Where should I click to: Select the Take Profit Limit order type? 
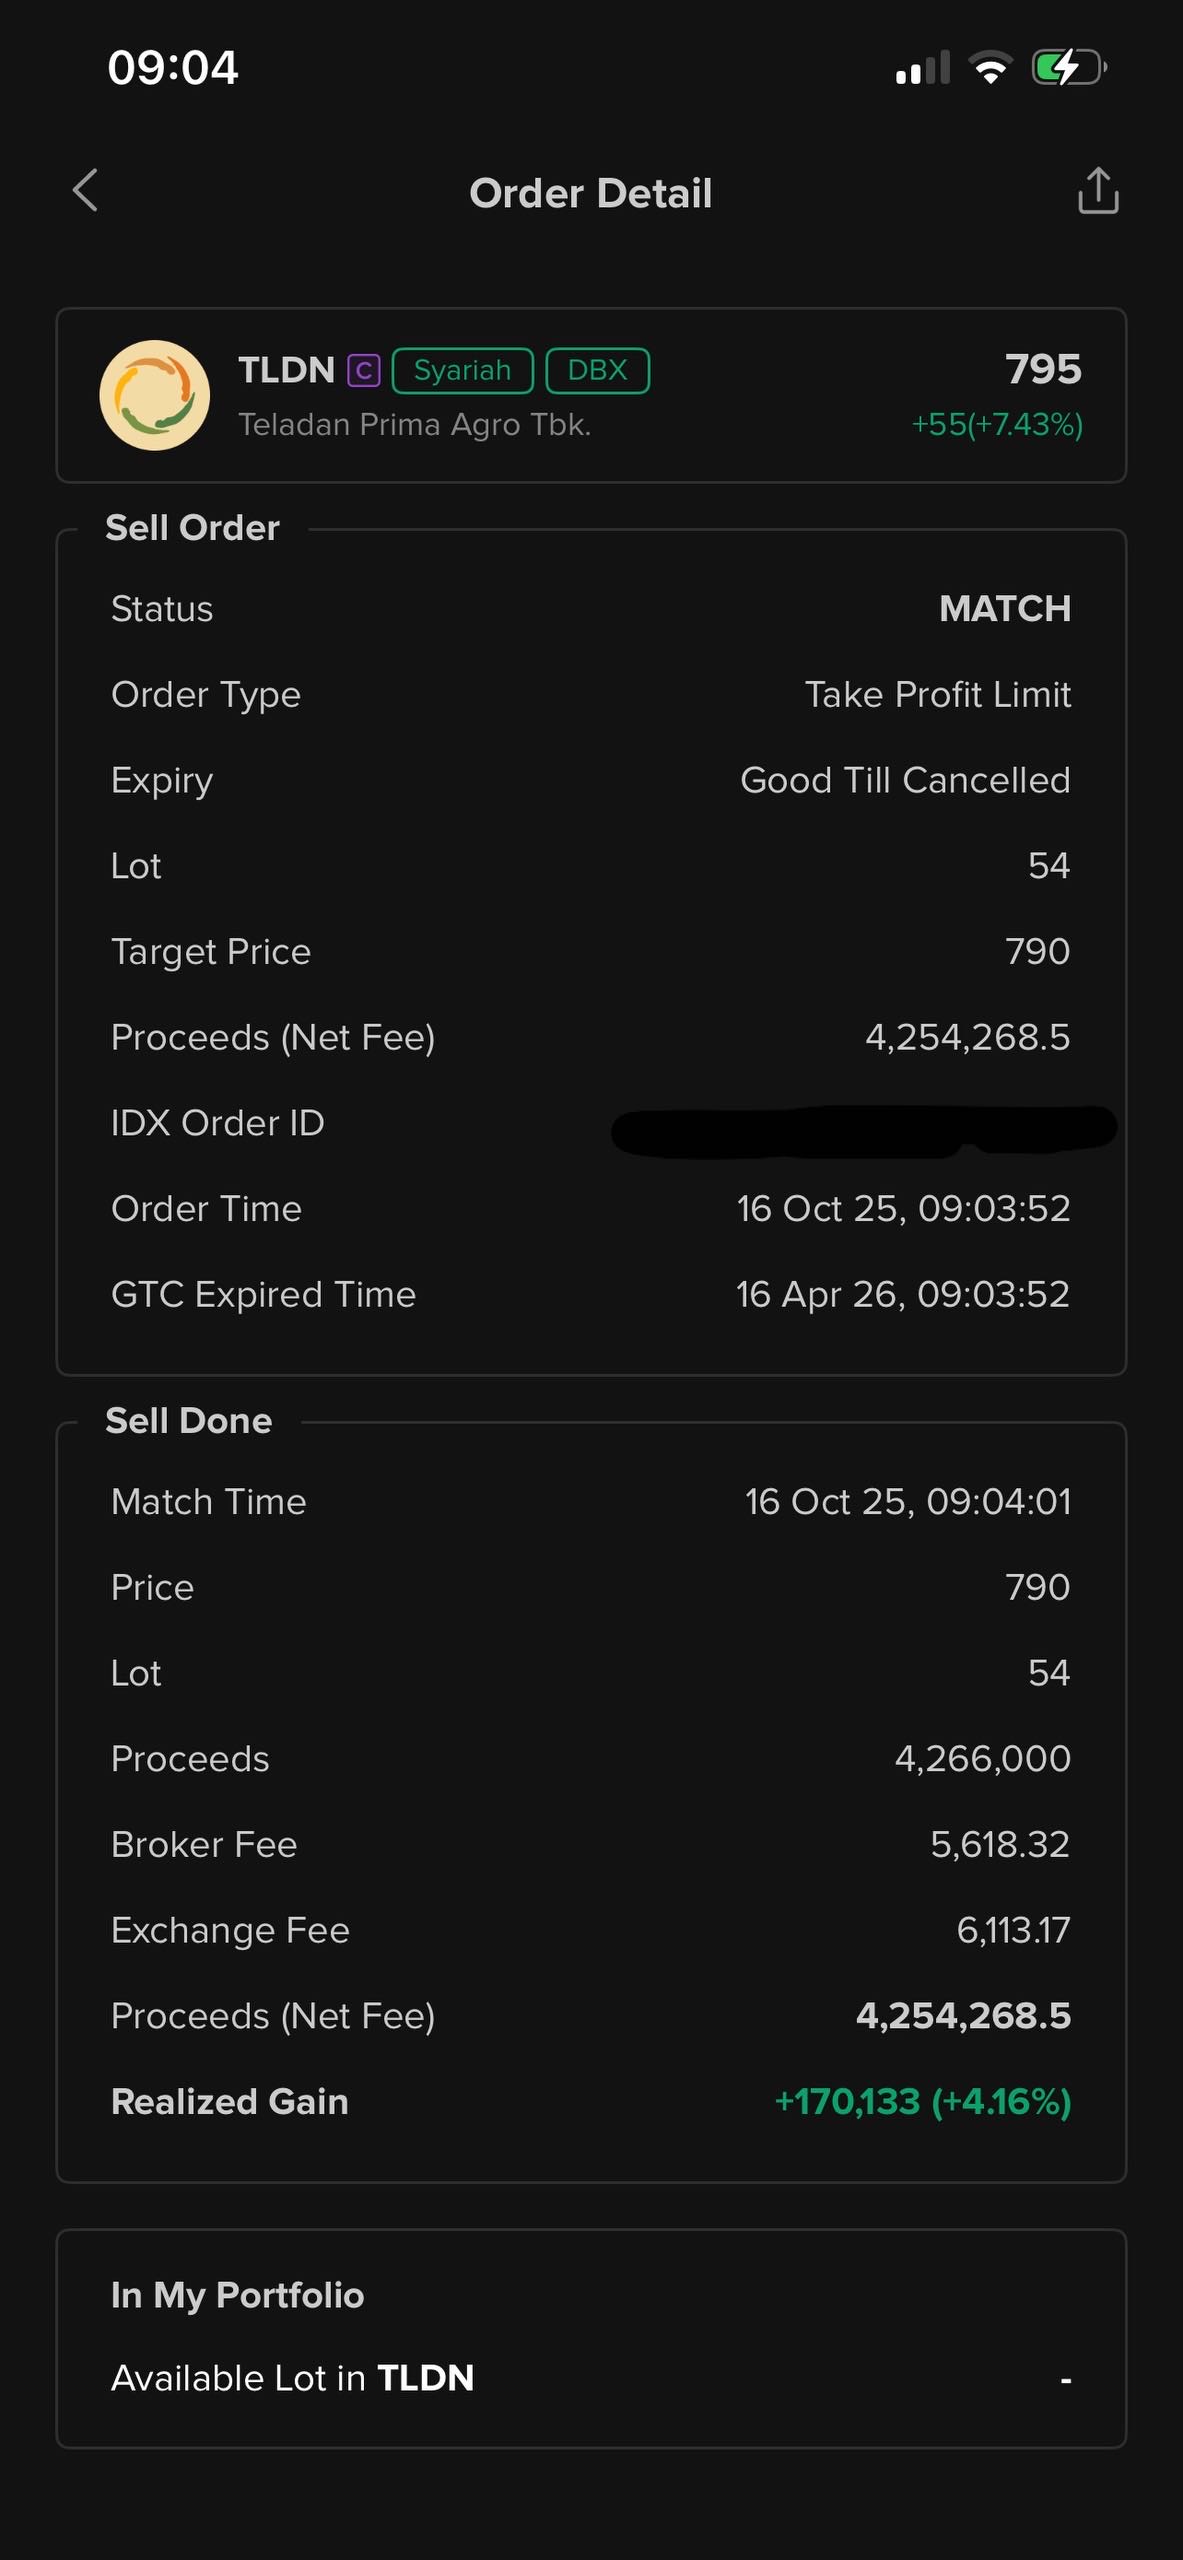tap(937, 695)
